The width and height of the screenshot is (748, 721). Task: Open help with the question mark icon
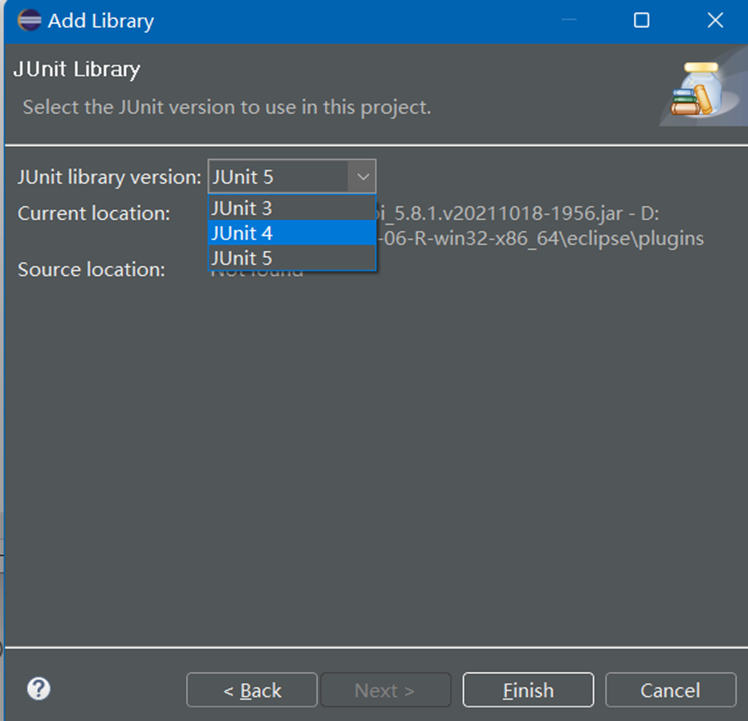pos(39,689)
